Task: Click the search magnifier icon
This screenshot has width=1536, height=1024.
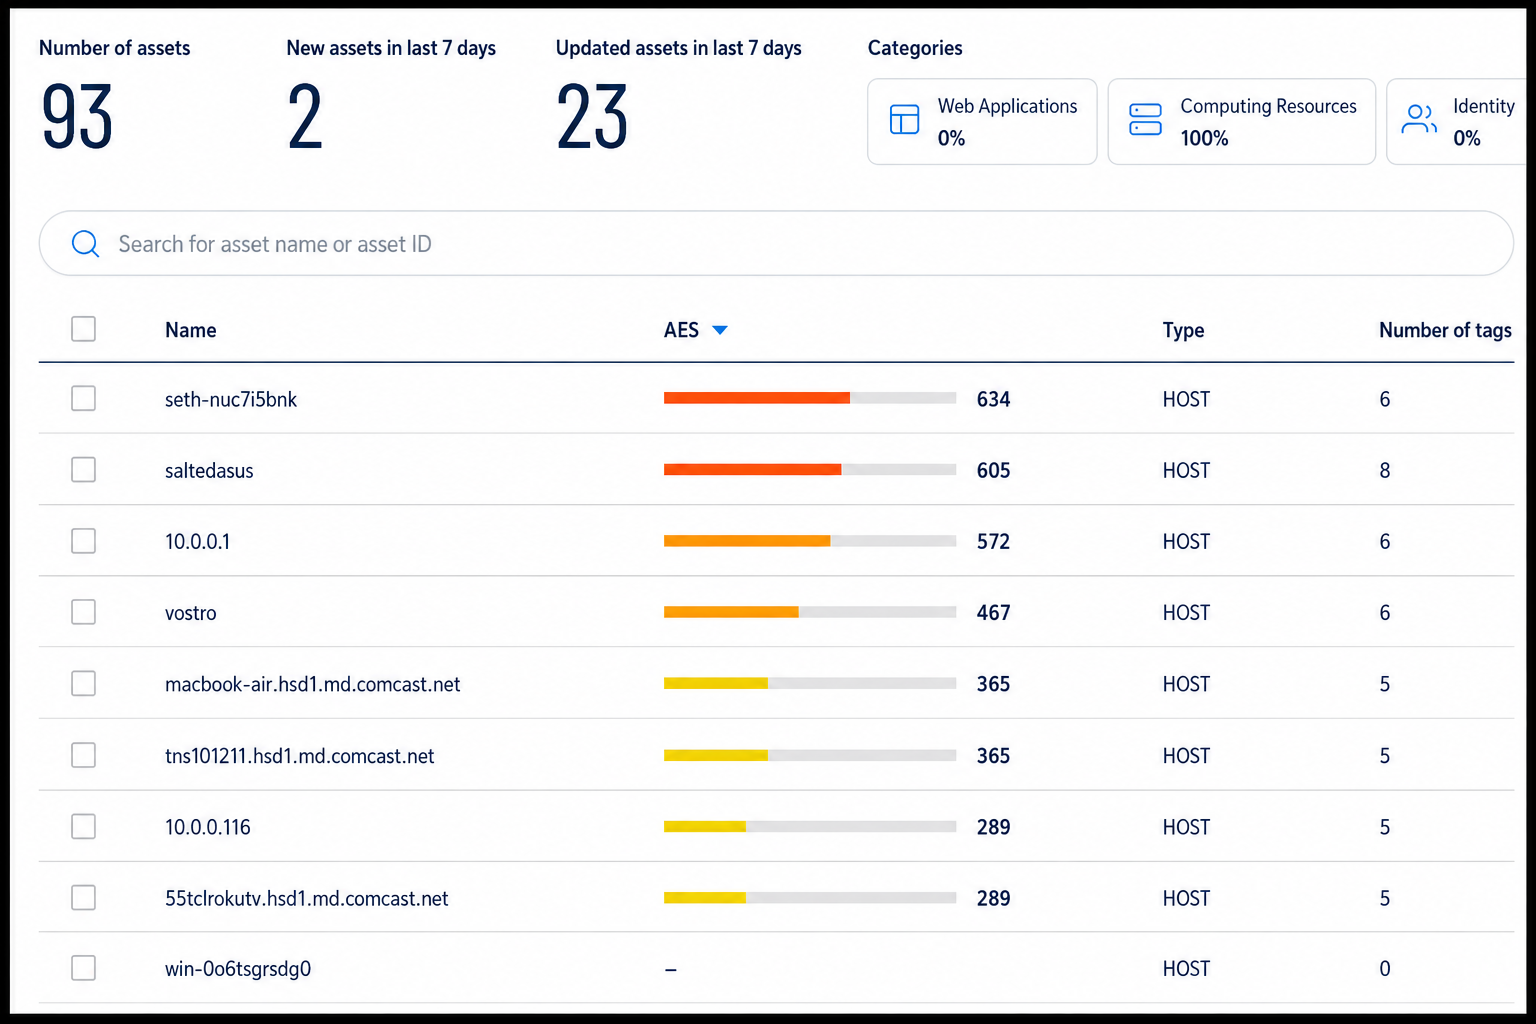Action: click(x=86, y=244)
